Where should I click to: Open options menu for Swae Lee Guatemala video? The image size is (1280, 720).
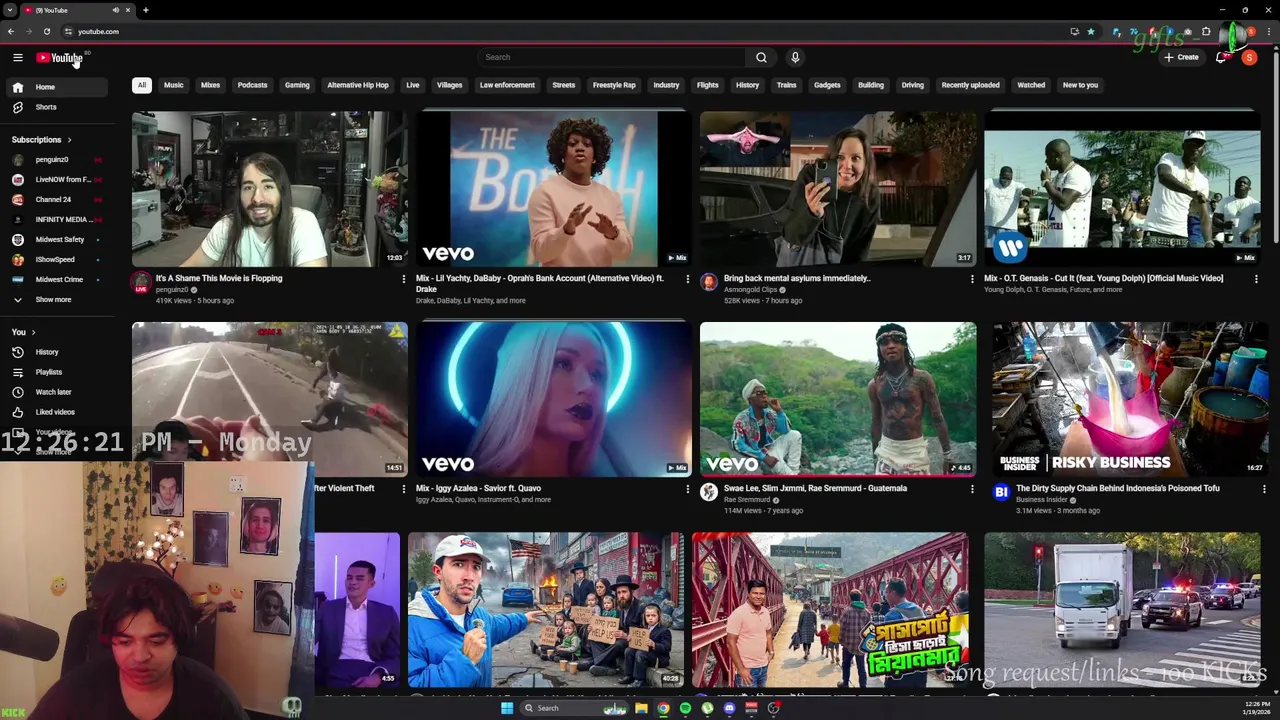tap(971, 489)
